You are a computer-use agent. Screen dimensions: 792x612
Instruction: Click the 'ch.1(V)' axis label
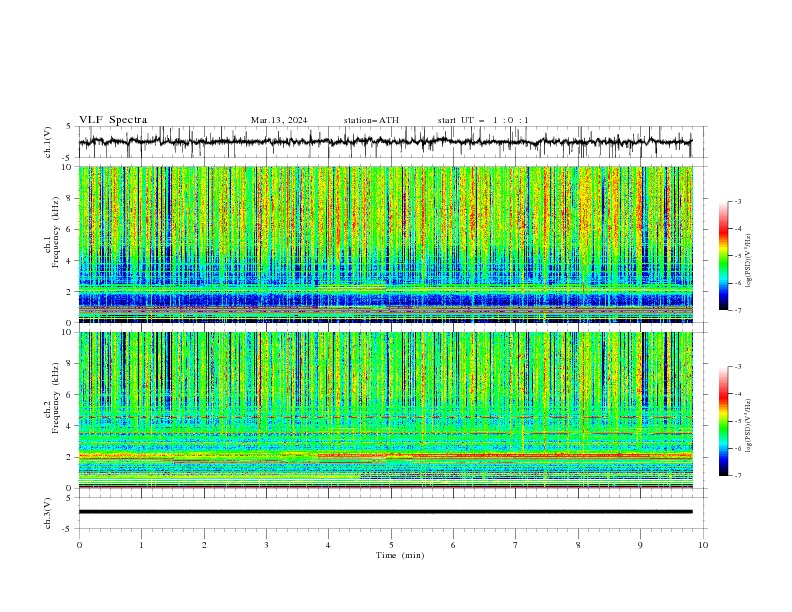pyautogui.click(x=48, y=142)
